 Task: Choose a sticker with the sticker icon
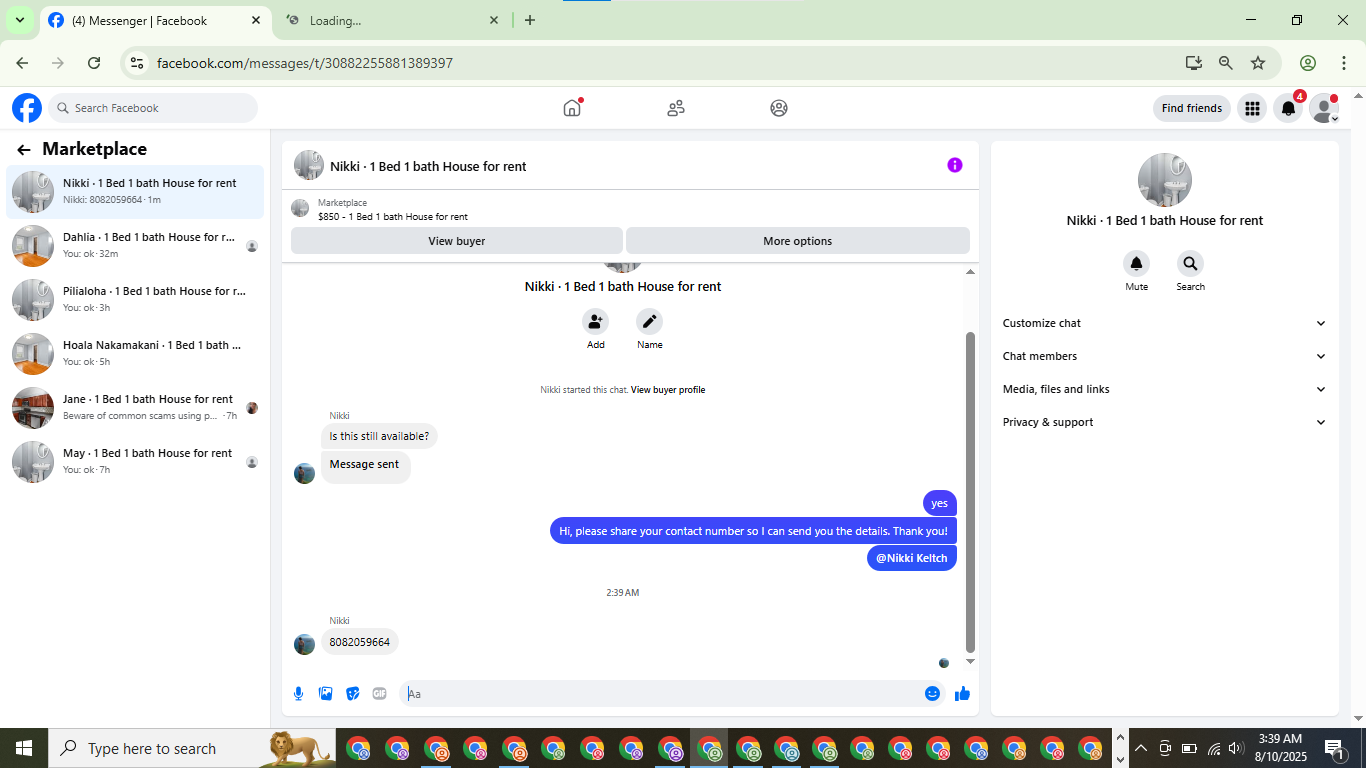353,694
